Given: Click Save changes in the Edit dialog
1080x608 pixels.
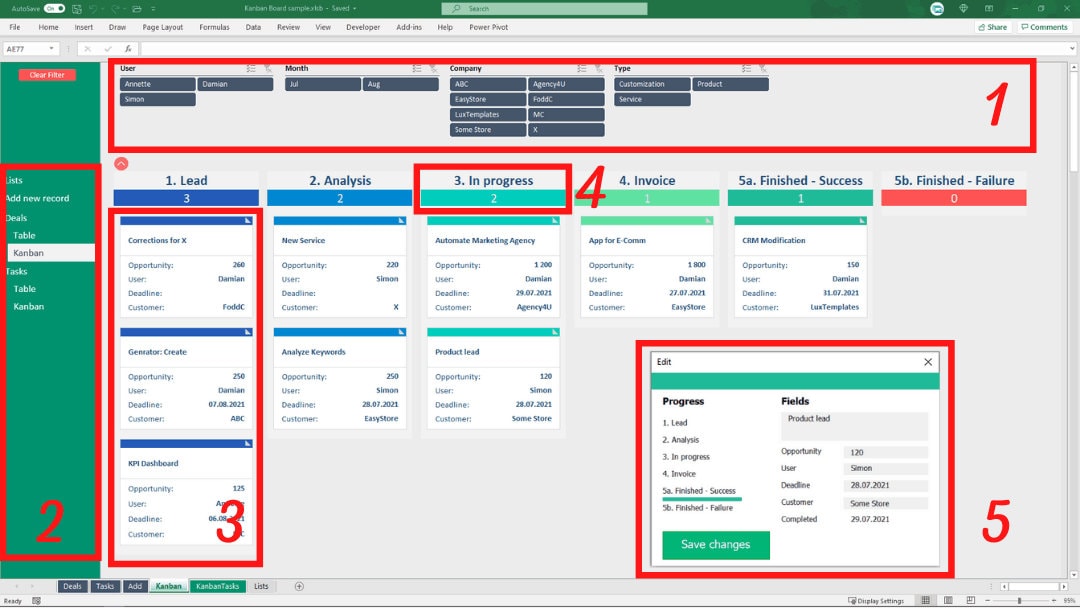Looking at the screenshot, I should click(715, 544).
